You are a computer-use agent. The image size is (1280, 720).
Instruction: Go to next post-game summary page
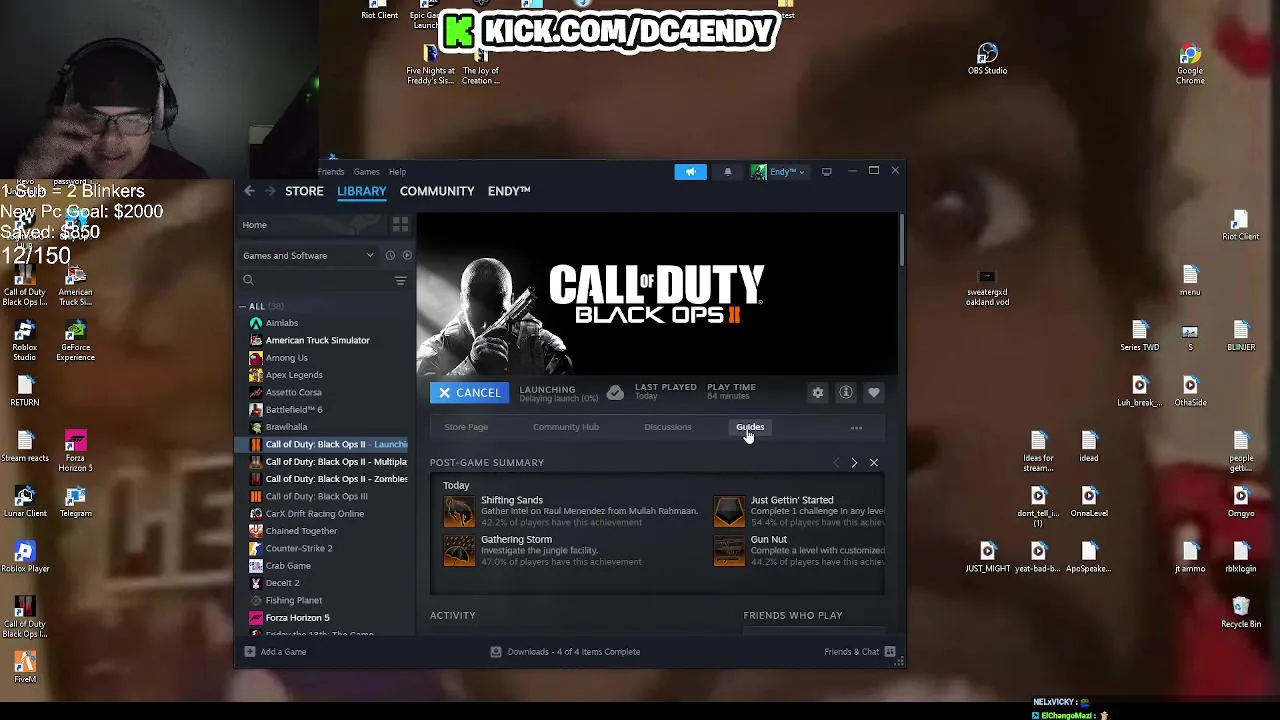854,463
